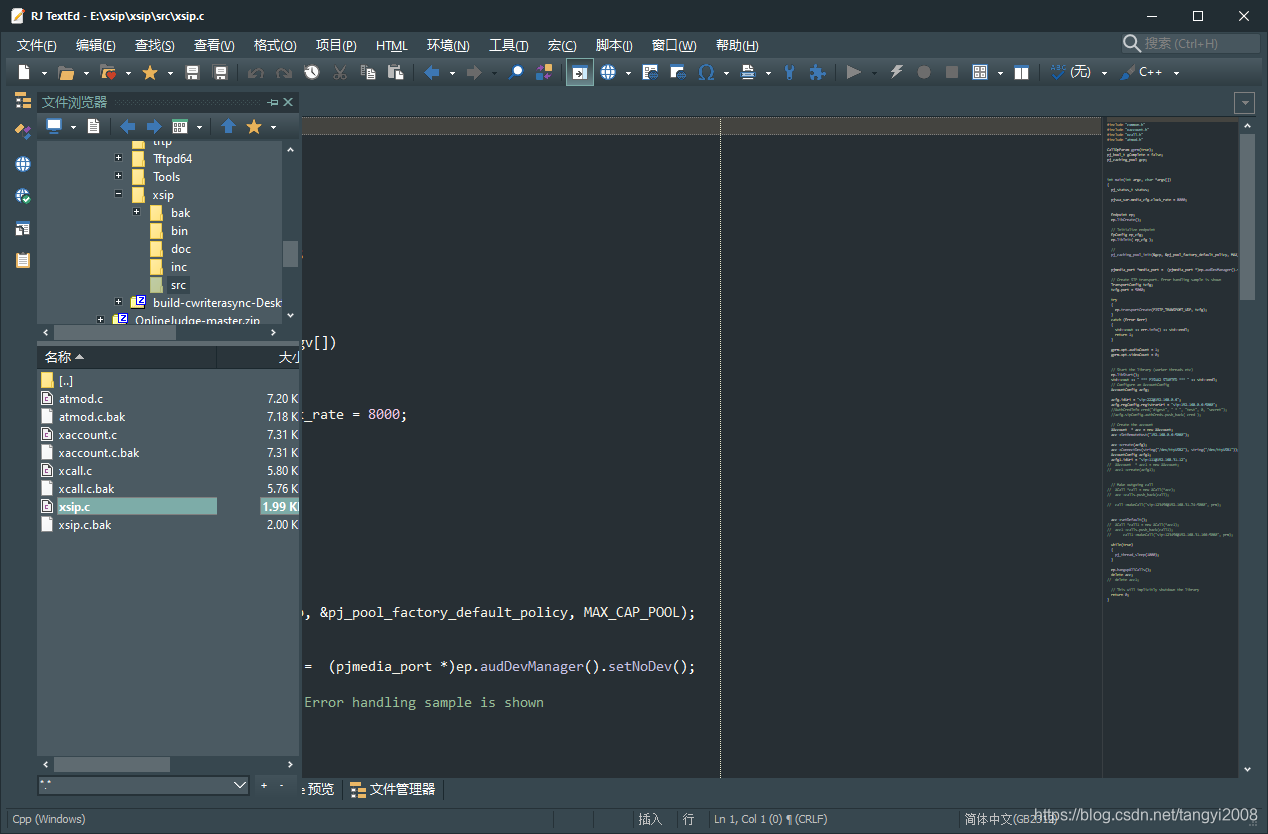Image resolution: width=1268 pixels, height=834 pixels.
Task: Click the paste clipboard icon
Action: point(396,72)
